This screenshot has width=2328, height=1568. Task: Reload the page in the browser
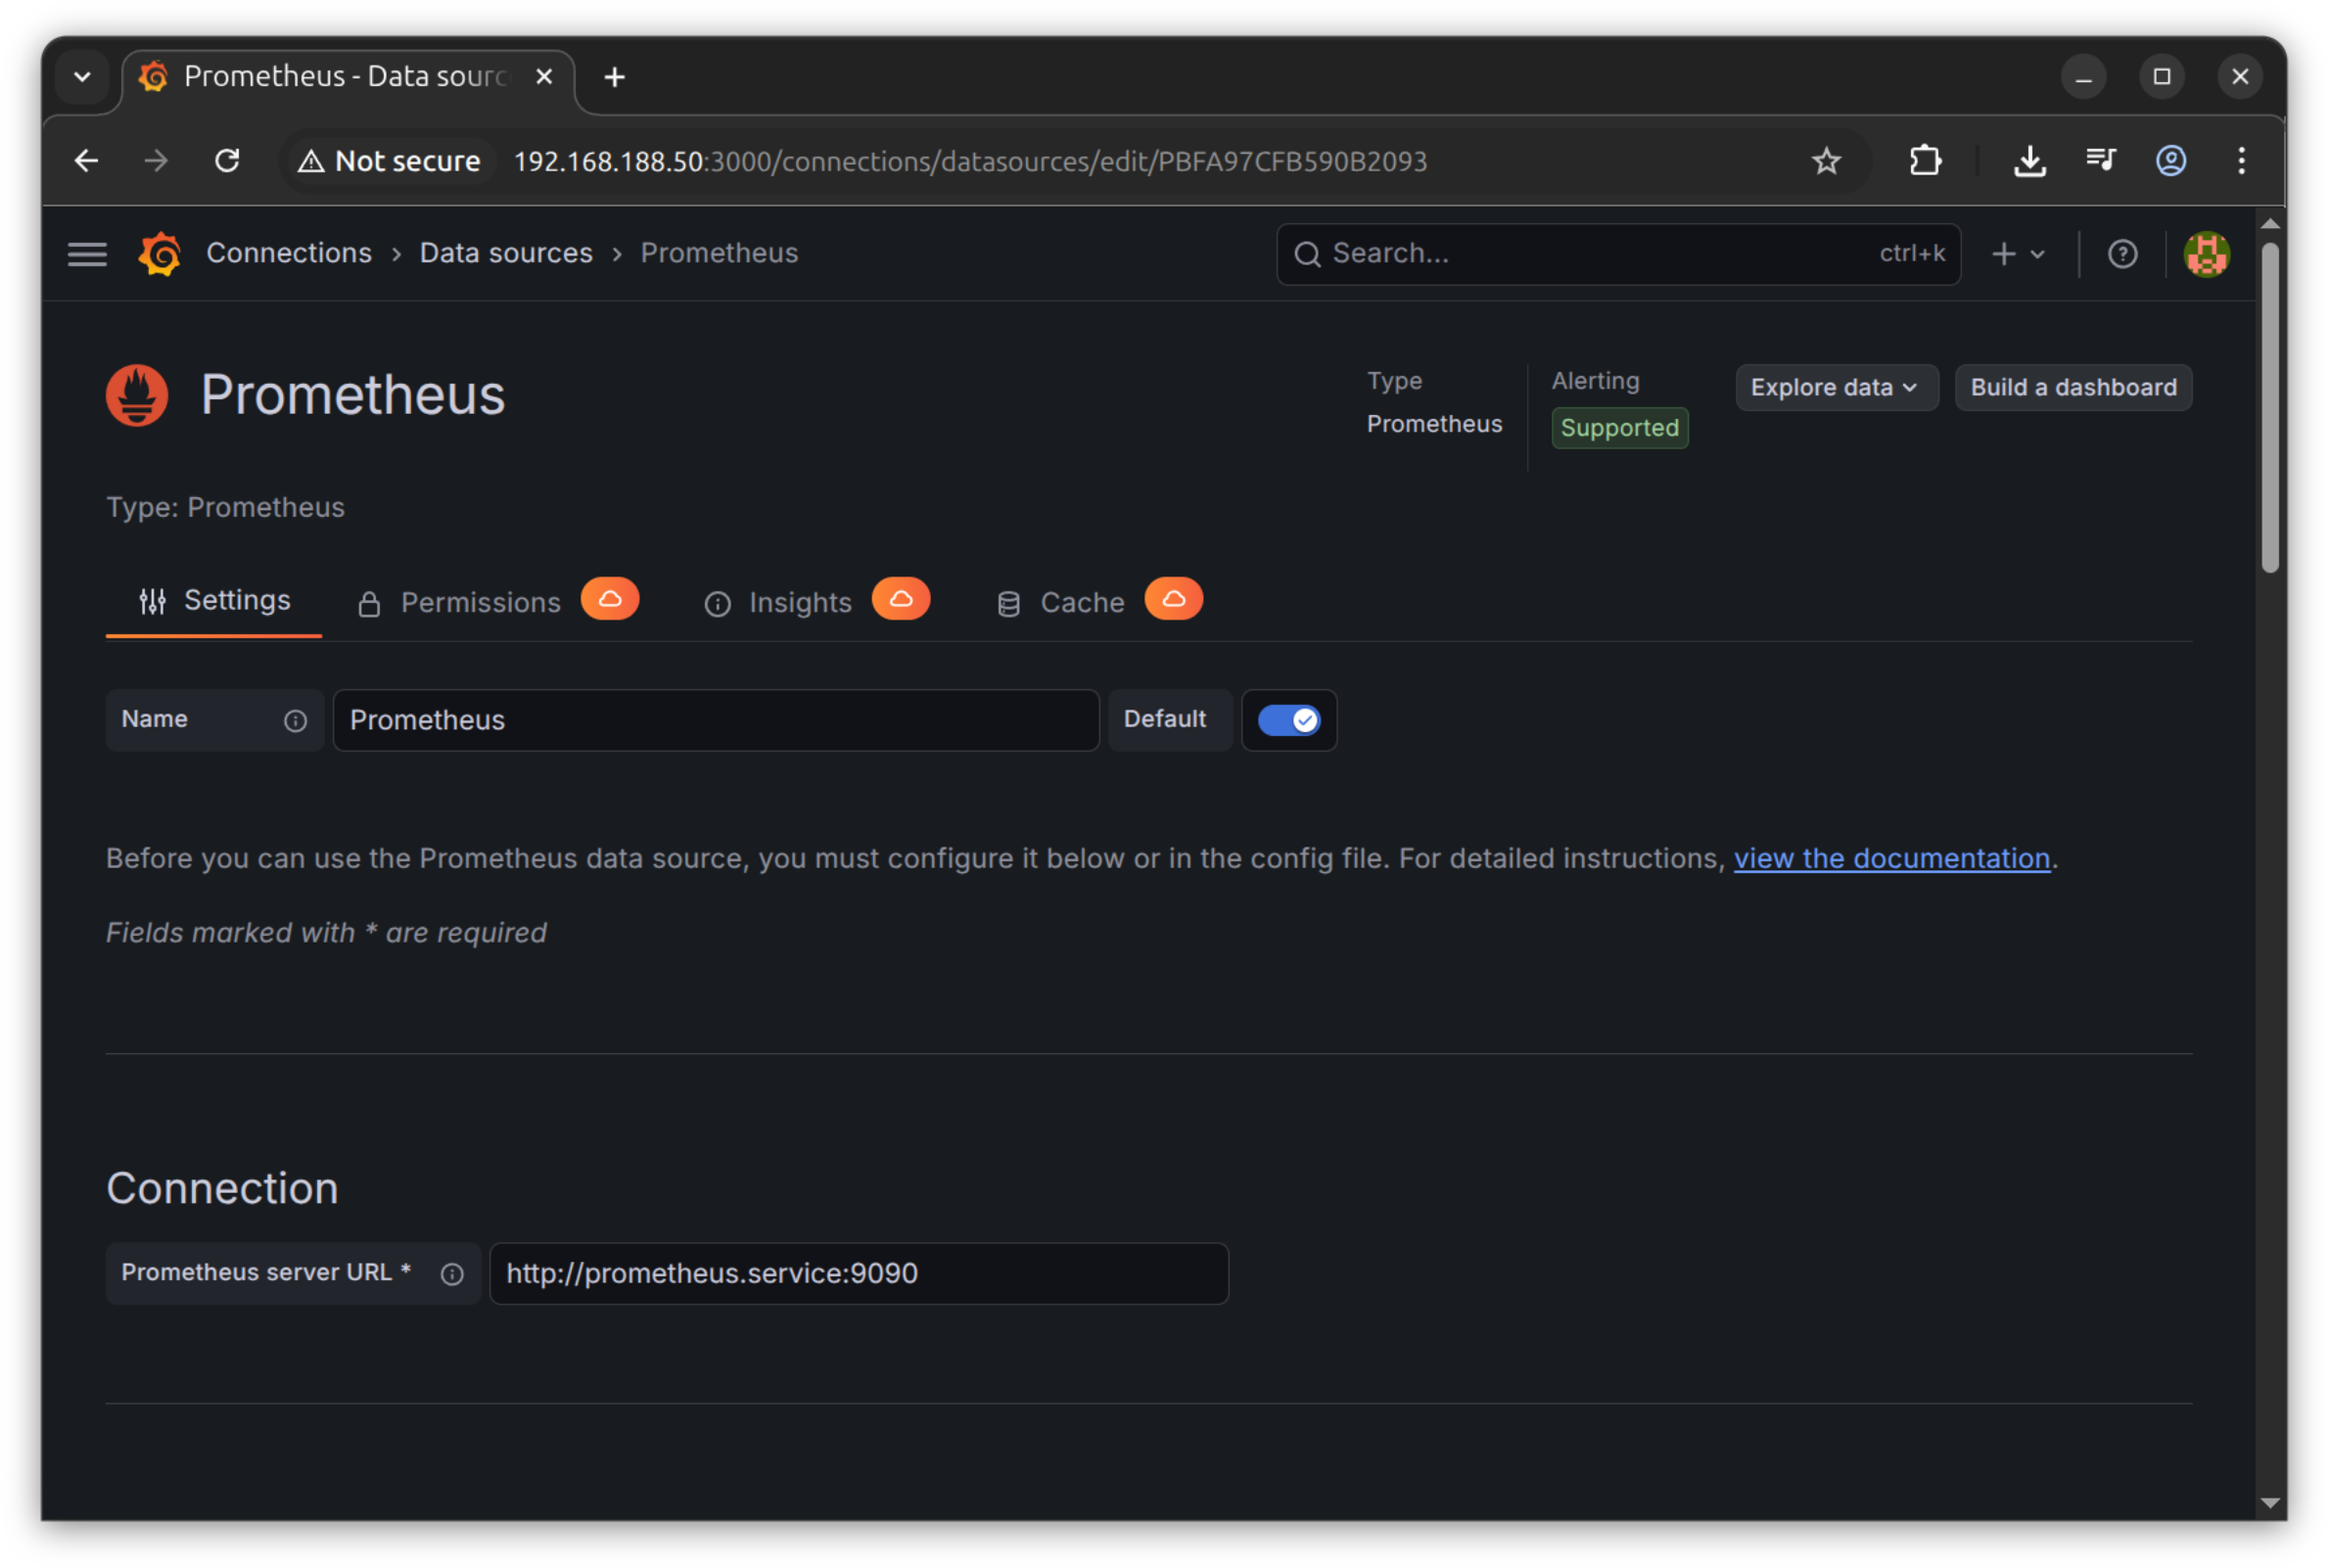pyautogui.click(x=227, y=161)
